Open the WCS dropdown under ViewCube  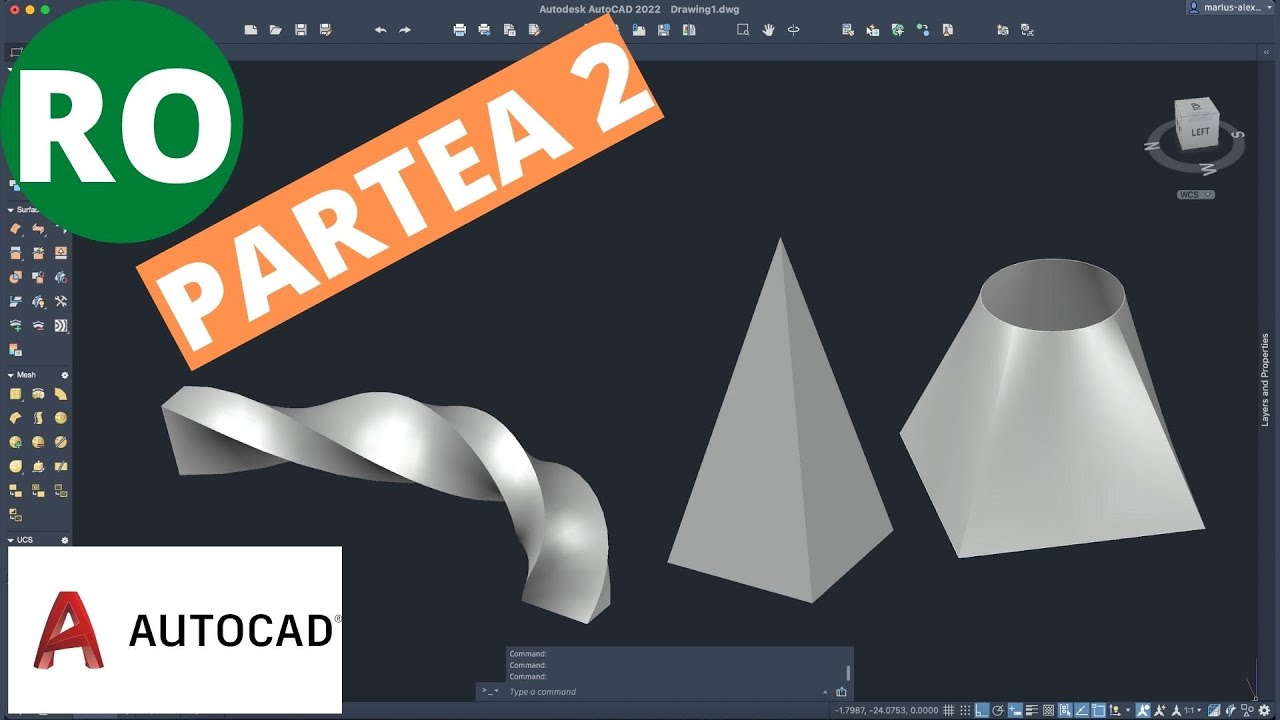coord(1196,195)
